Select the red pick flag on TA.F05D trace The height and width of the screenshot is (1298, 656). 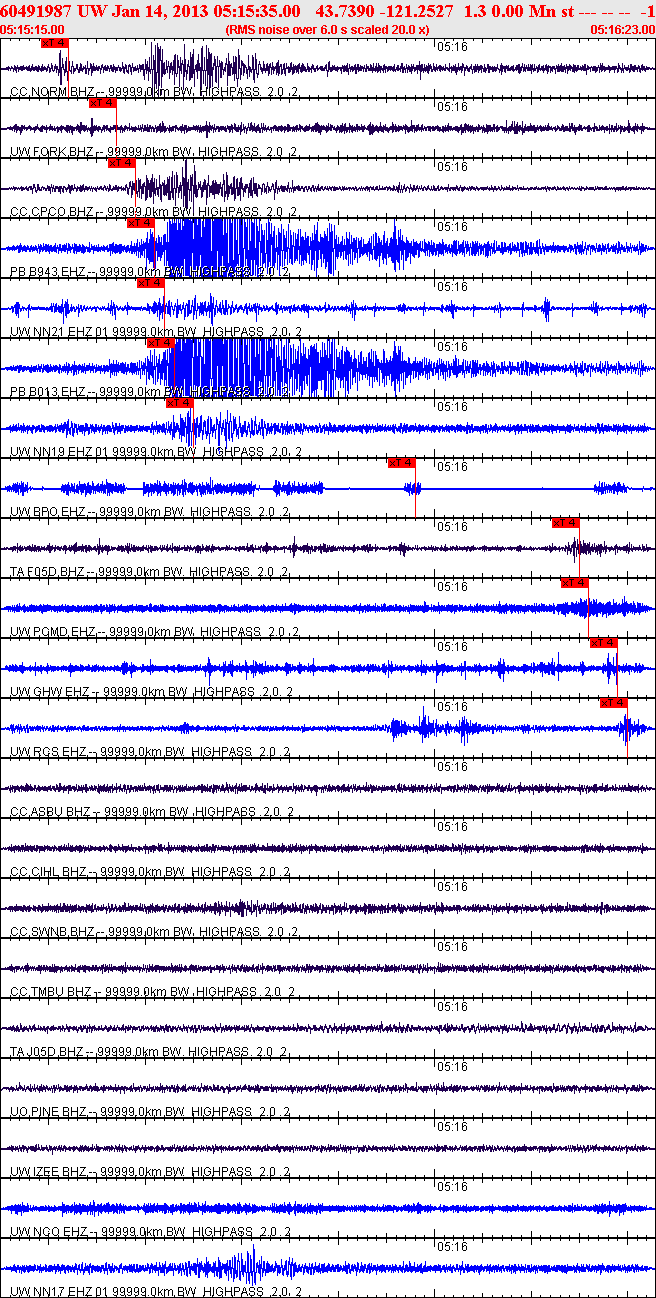pyautogui.click(x=565, y=523)
